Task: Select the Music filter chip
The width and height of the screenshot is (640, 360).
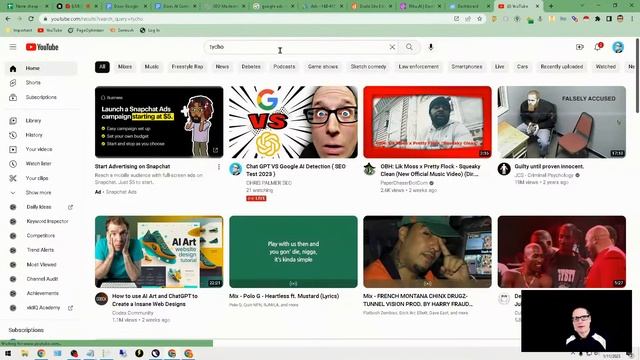Action: 151,67
